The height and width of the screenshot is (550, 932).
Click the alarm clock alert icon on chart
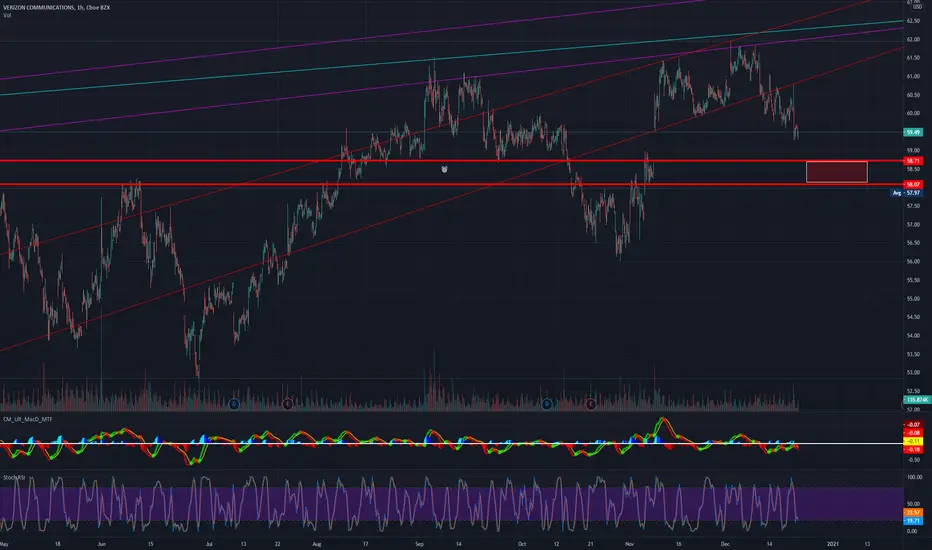(444, 169)
